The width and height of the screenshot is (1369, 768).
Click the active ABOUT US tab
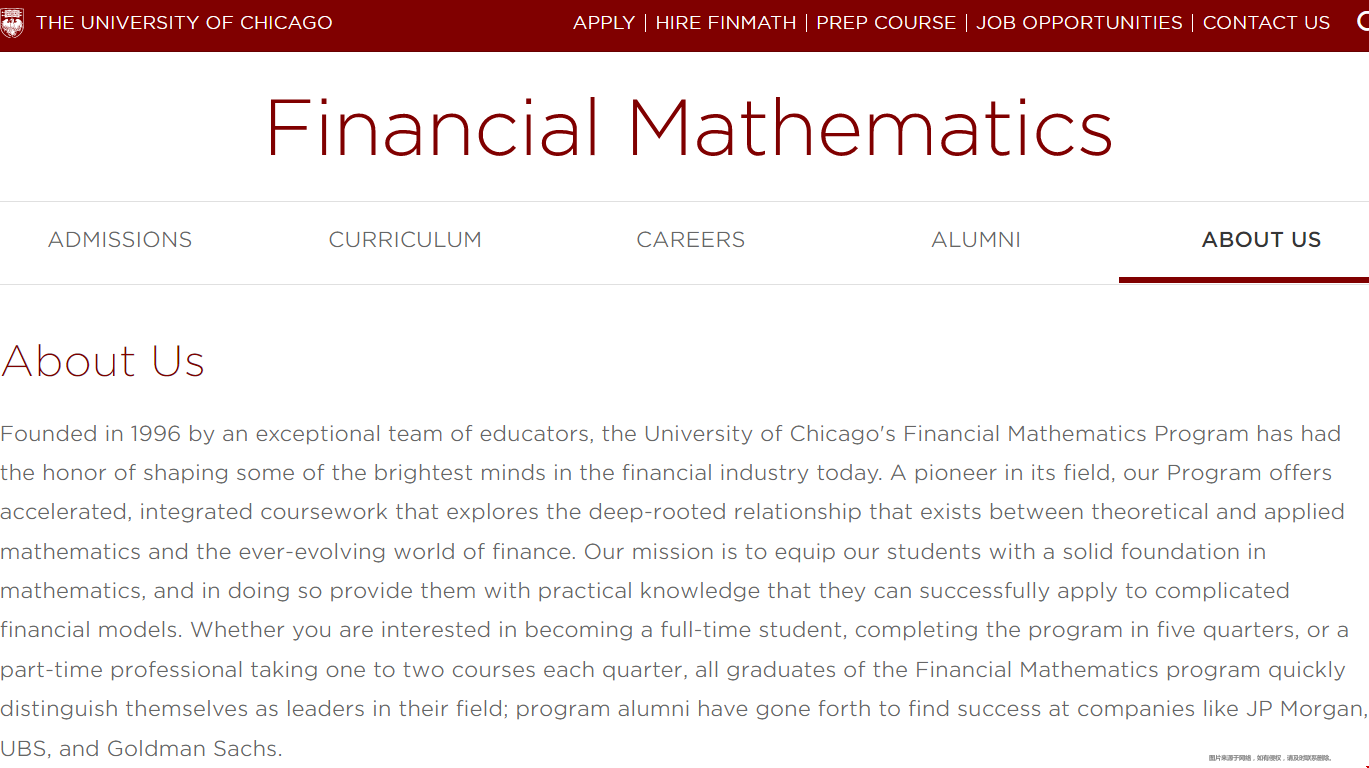(1261, 240)
